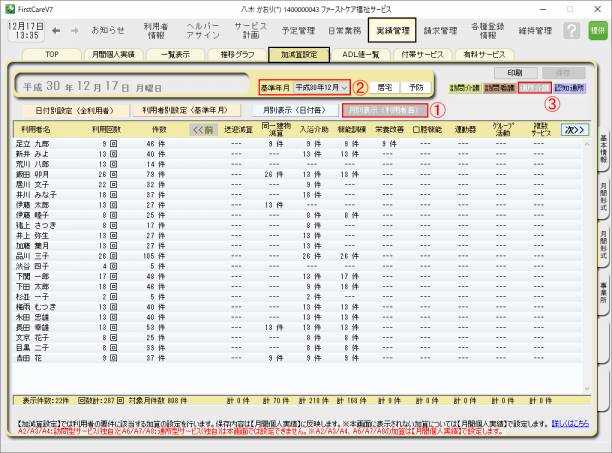The height and width of the screenshot is (453, 612).
Task: Switch to the 月間個人実績 tab
Action: click(x=111, y=55)
